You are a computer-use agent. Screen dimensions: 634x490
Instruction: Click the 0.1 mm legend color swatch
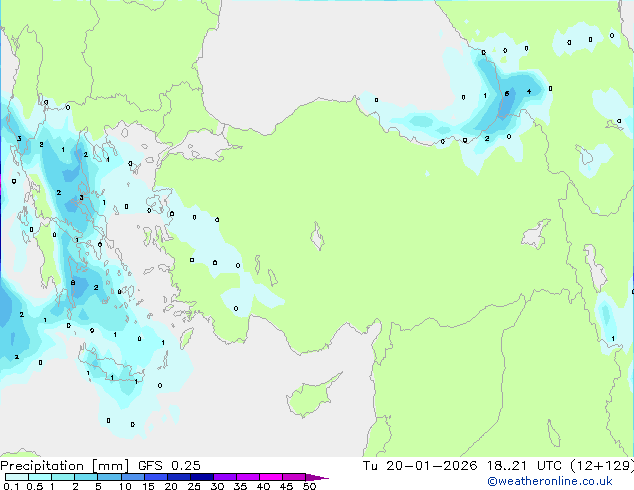17,477
